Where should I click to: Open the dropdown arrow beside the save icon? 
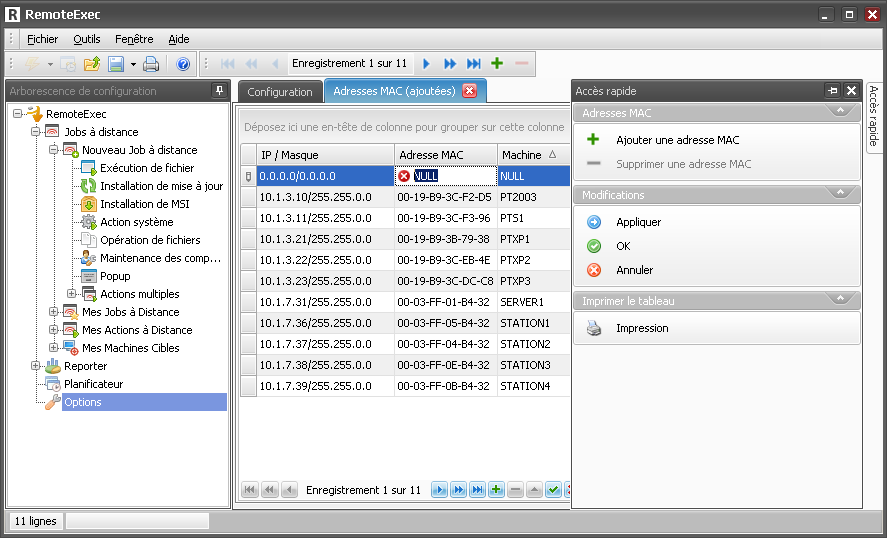click(x=133, y=64)
